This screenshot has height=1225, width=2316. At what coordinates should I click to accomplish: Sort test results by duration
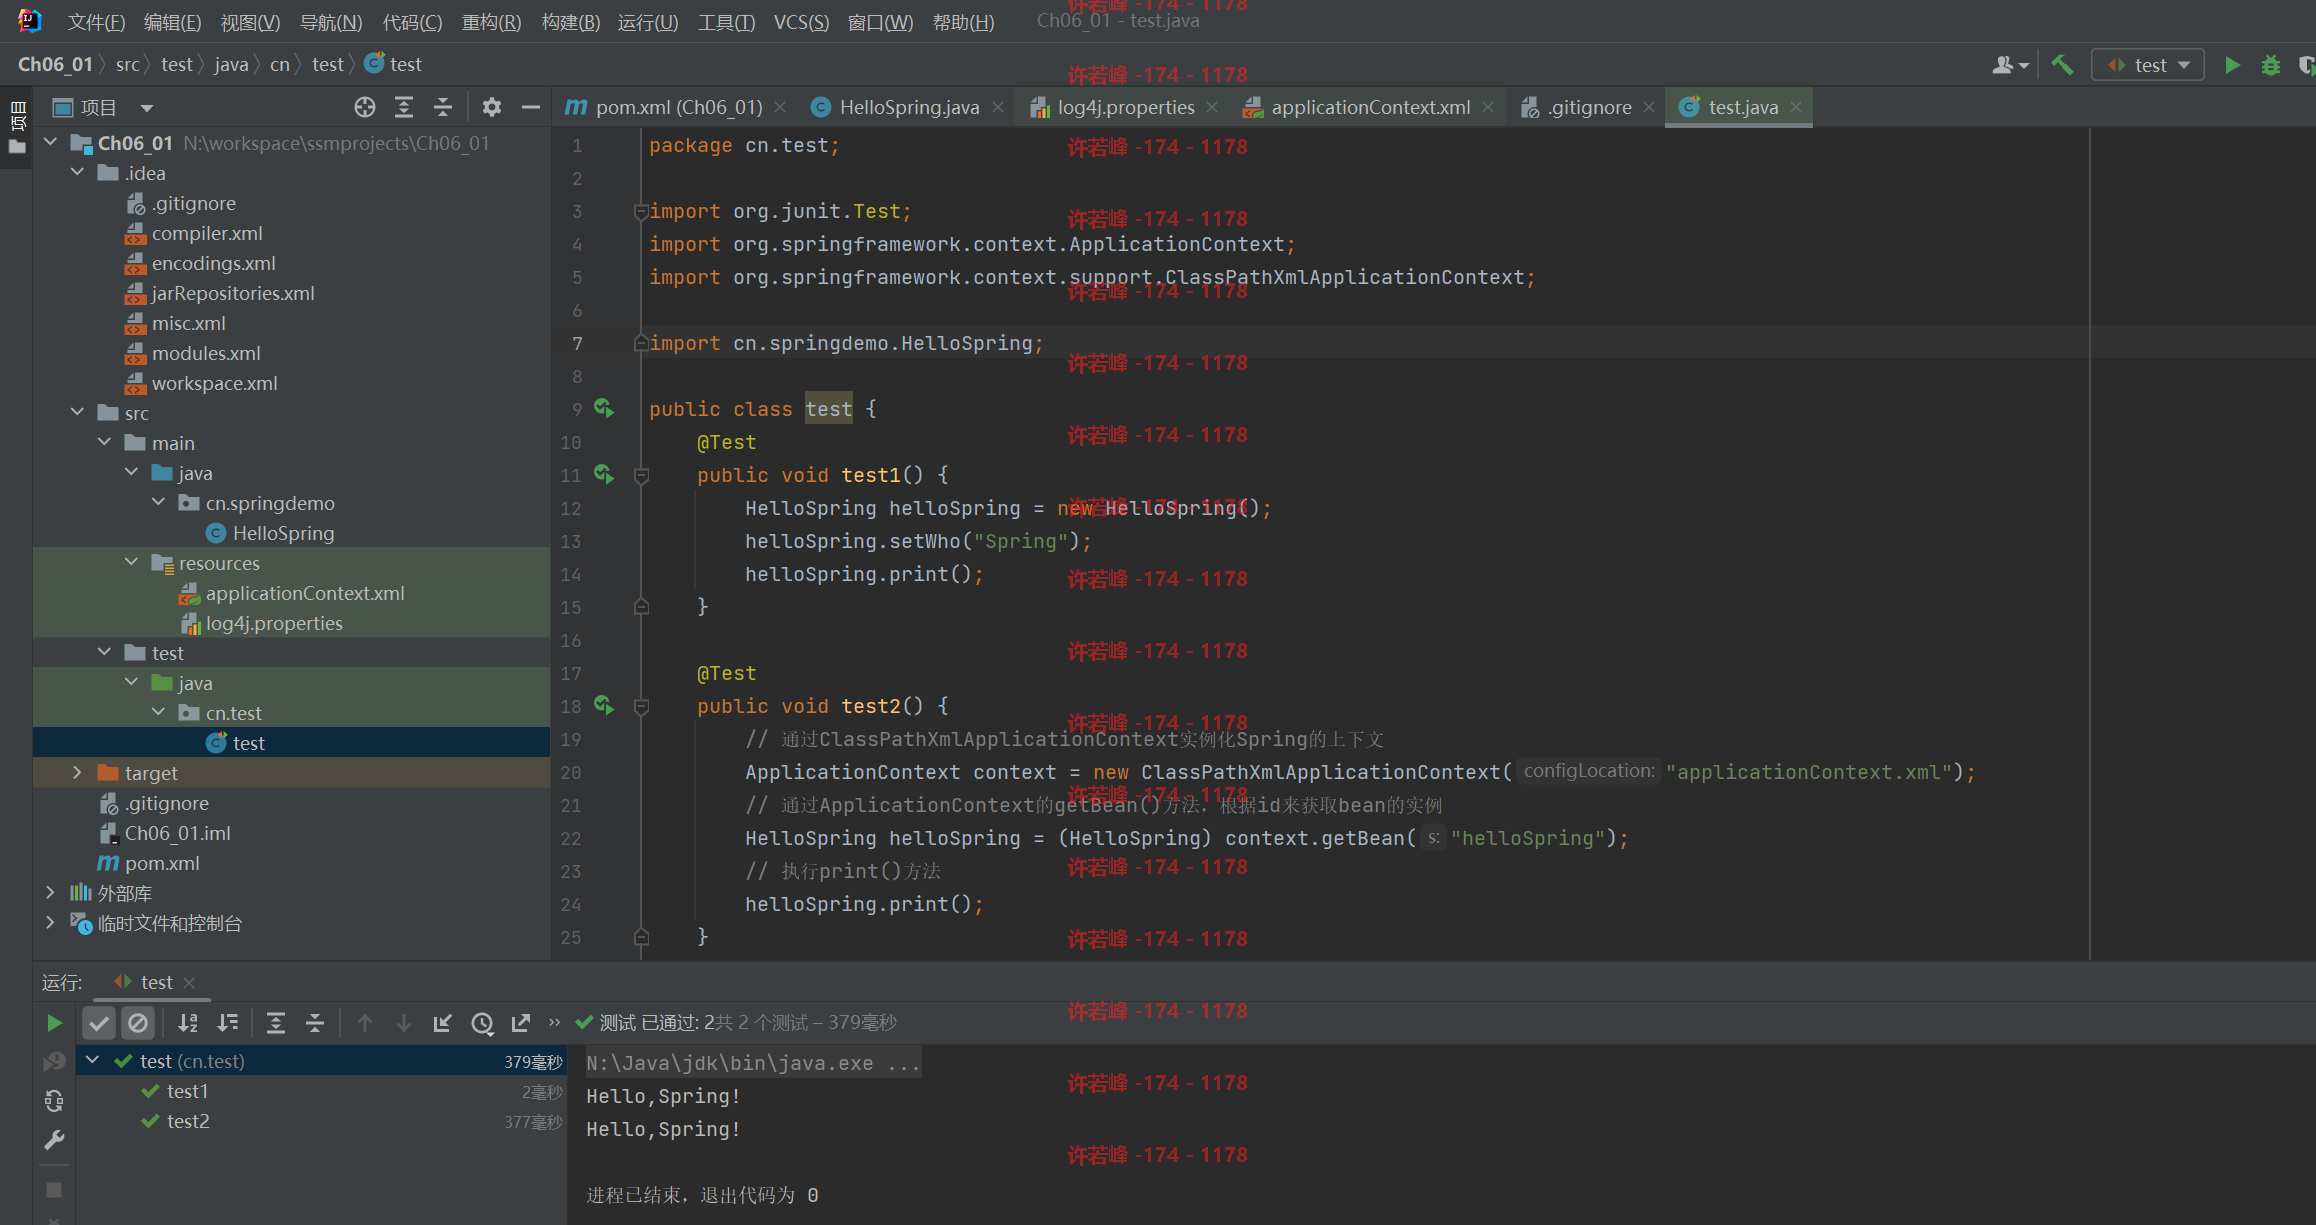[228, 1023]
